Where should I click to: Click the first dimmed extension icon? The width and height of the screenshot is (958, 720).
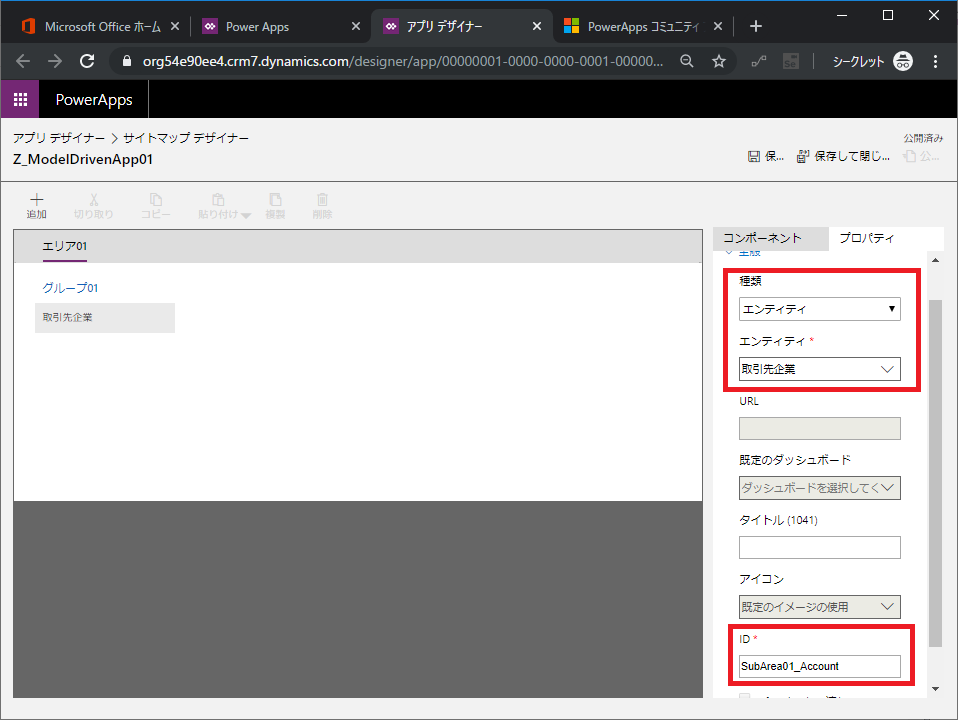pyautogui.click(x=759, y=61)
